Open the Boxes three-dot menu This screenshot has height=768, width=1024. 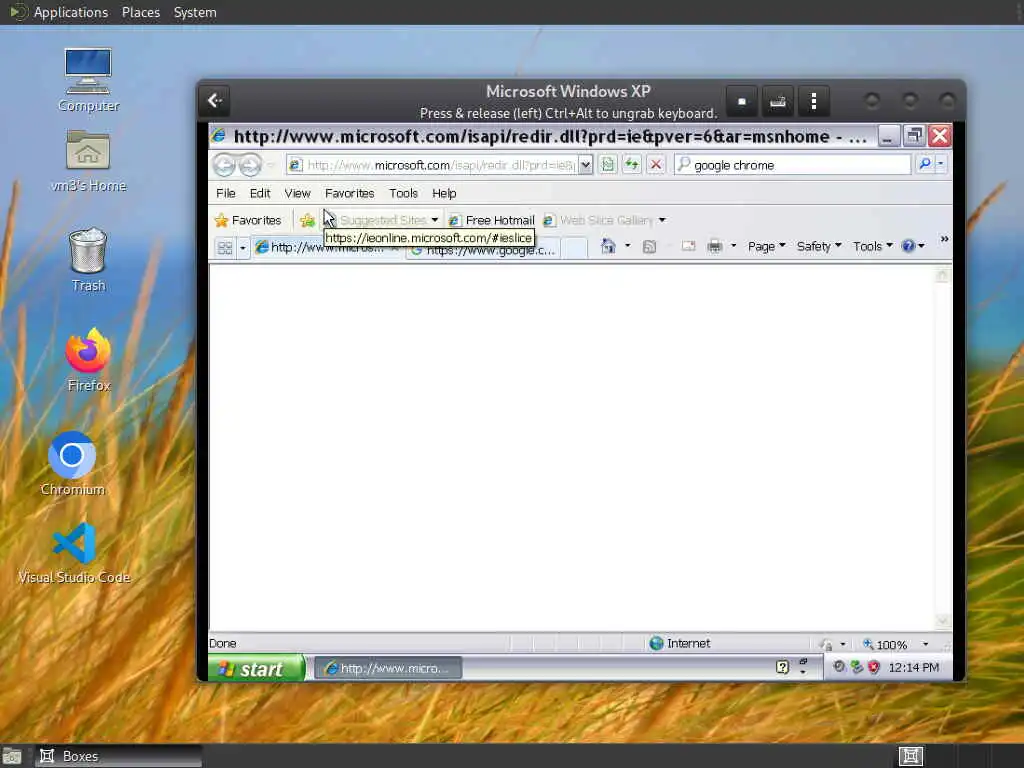point(813,101)
